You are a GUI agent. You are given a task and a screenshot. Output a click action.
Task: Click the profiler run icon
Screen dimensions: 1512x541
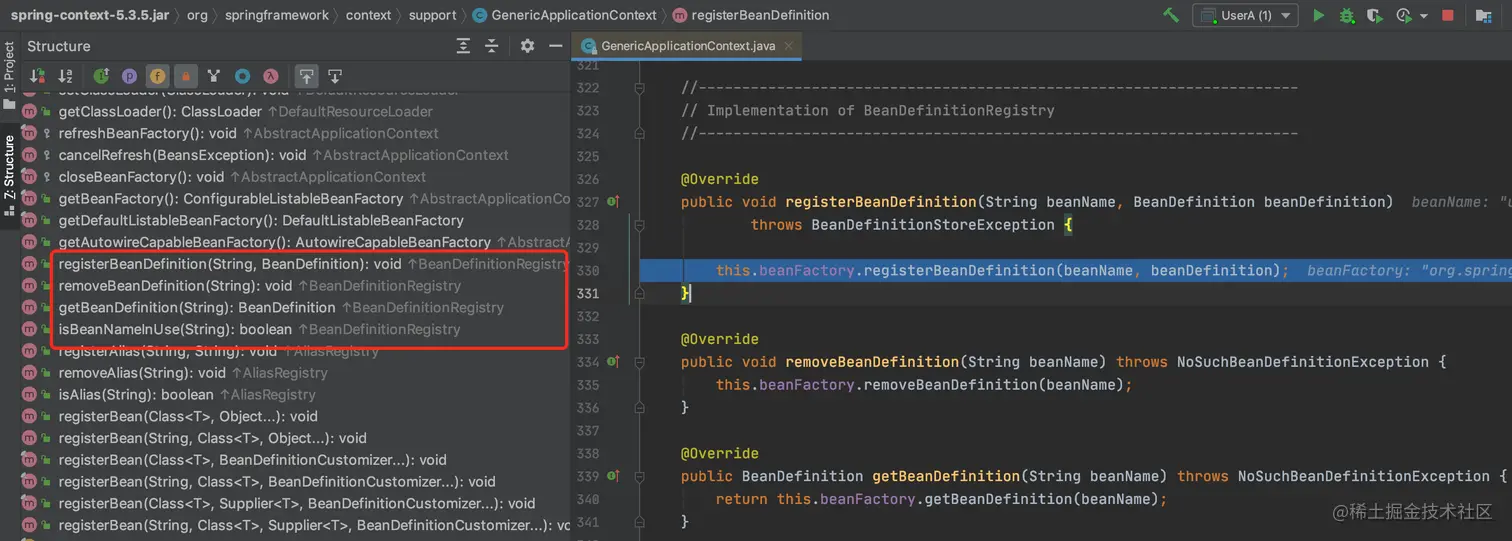click(1403, 15)
